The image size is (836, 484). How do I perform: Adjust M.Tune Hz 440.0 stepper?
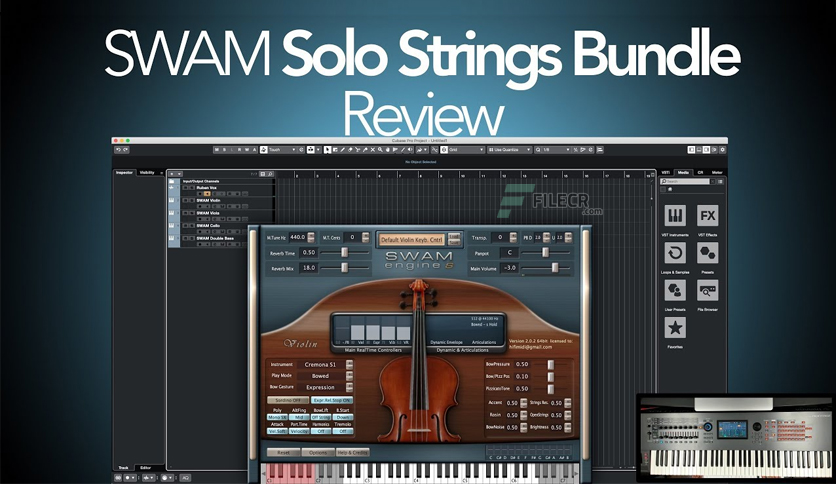[311, 237]
